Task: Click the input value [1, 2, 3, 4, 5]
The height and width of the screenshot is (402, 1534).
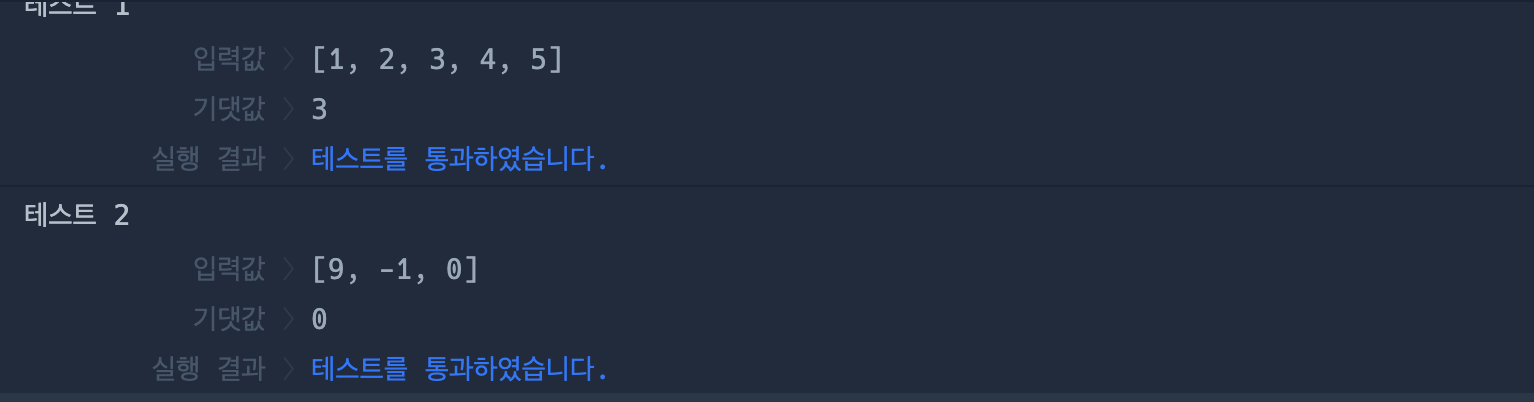Action: point(438,60)
